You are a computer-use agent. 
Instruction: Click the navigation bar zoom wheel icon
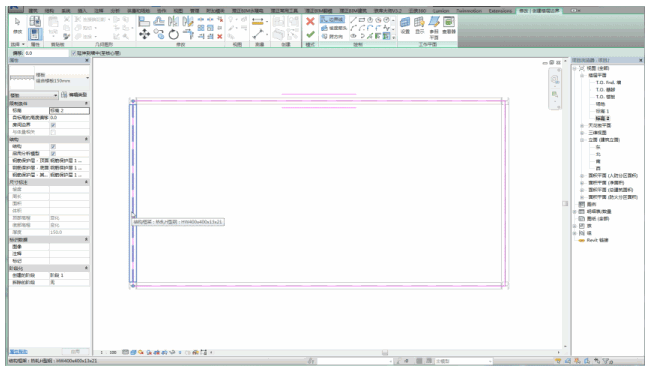point(555,79)
